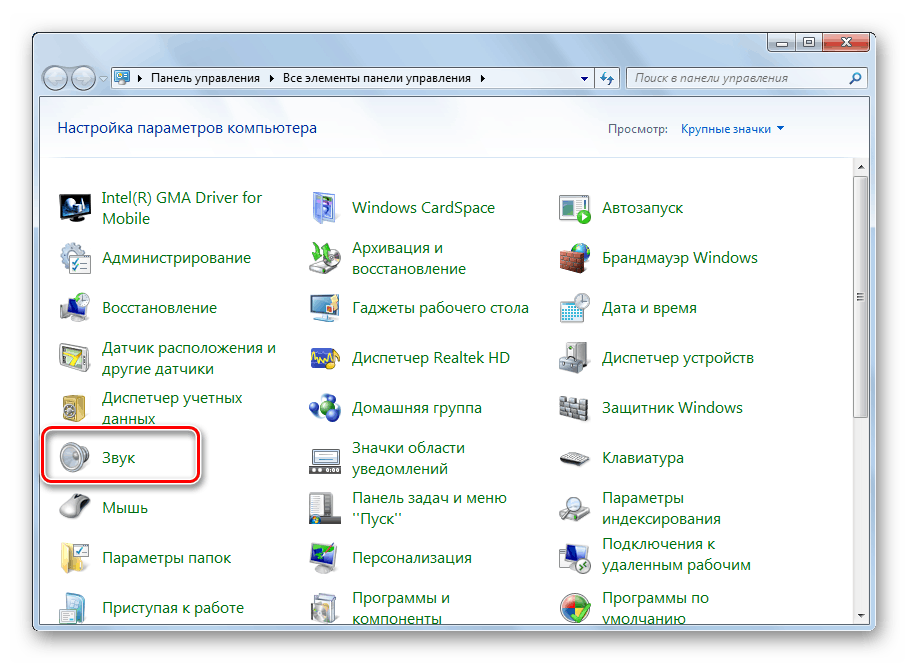Open the Параметры индексирования icon

(x=575, y=507)
